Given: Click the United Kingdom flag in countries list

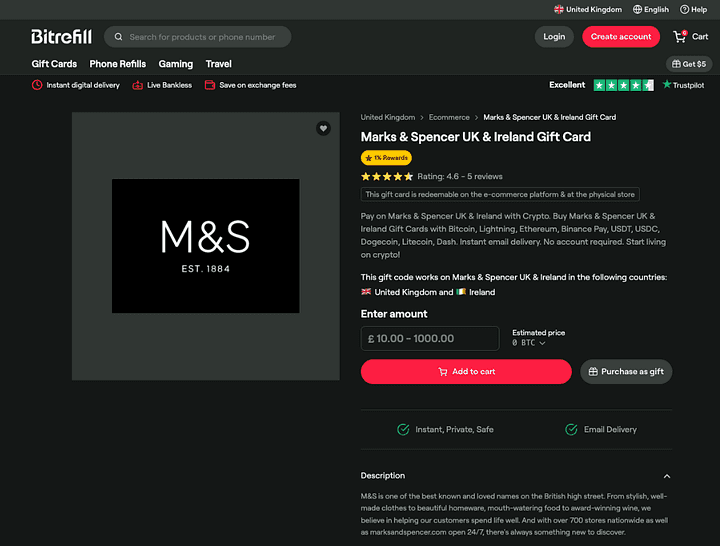Looking at the screenshot, I should pos(366,292).
